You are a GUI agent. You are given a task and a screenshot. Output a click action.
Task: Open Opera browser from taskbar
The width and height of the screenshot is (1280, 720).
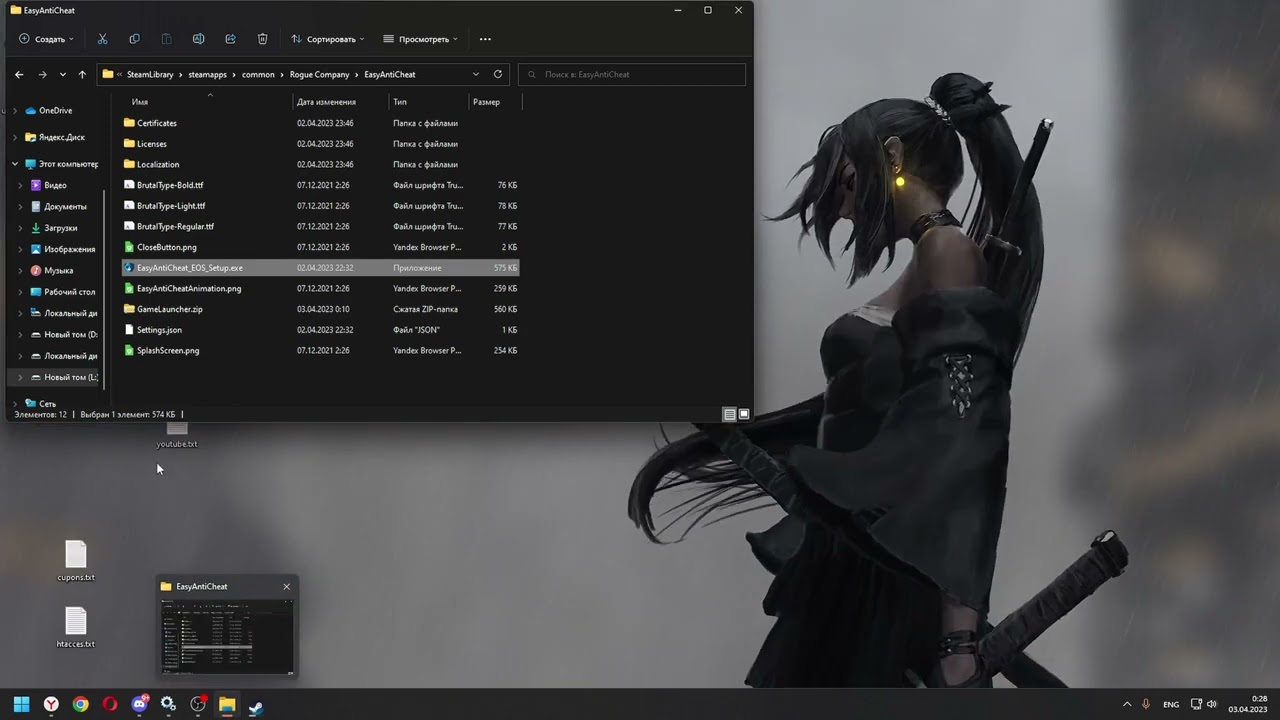[110, 704]
